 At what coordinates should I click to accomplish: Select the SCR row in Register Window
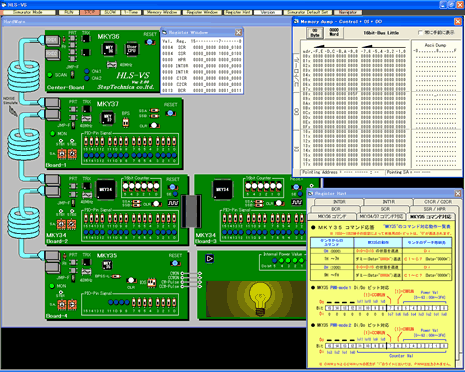tap(202, 48)
